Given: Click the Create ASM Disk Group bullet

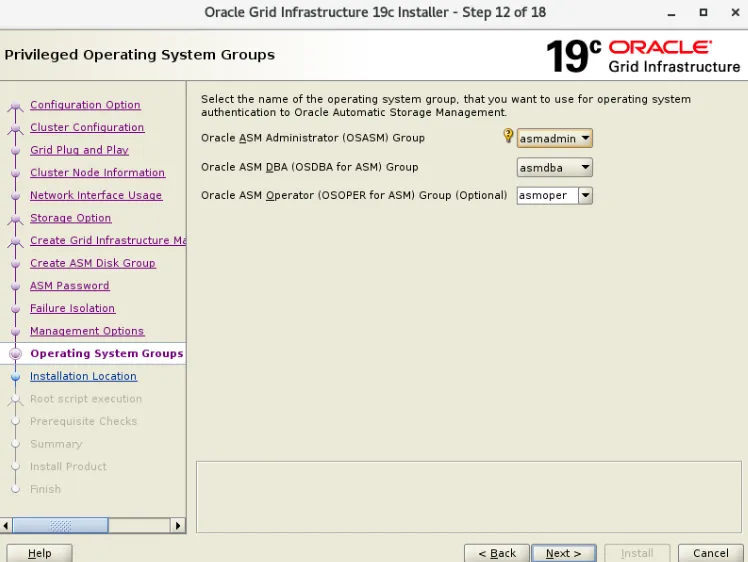Looking at the screenshot, I should (15, 264).
